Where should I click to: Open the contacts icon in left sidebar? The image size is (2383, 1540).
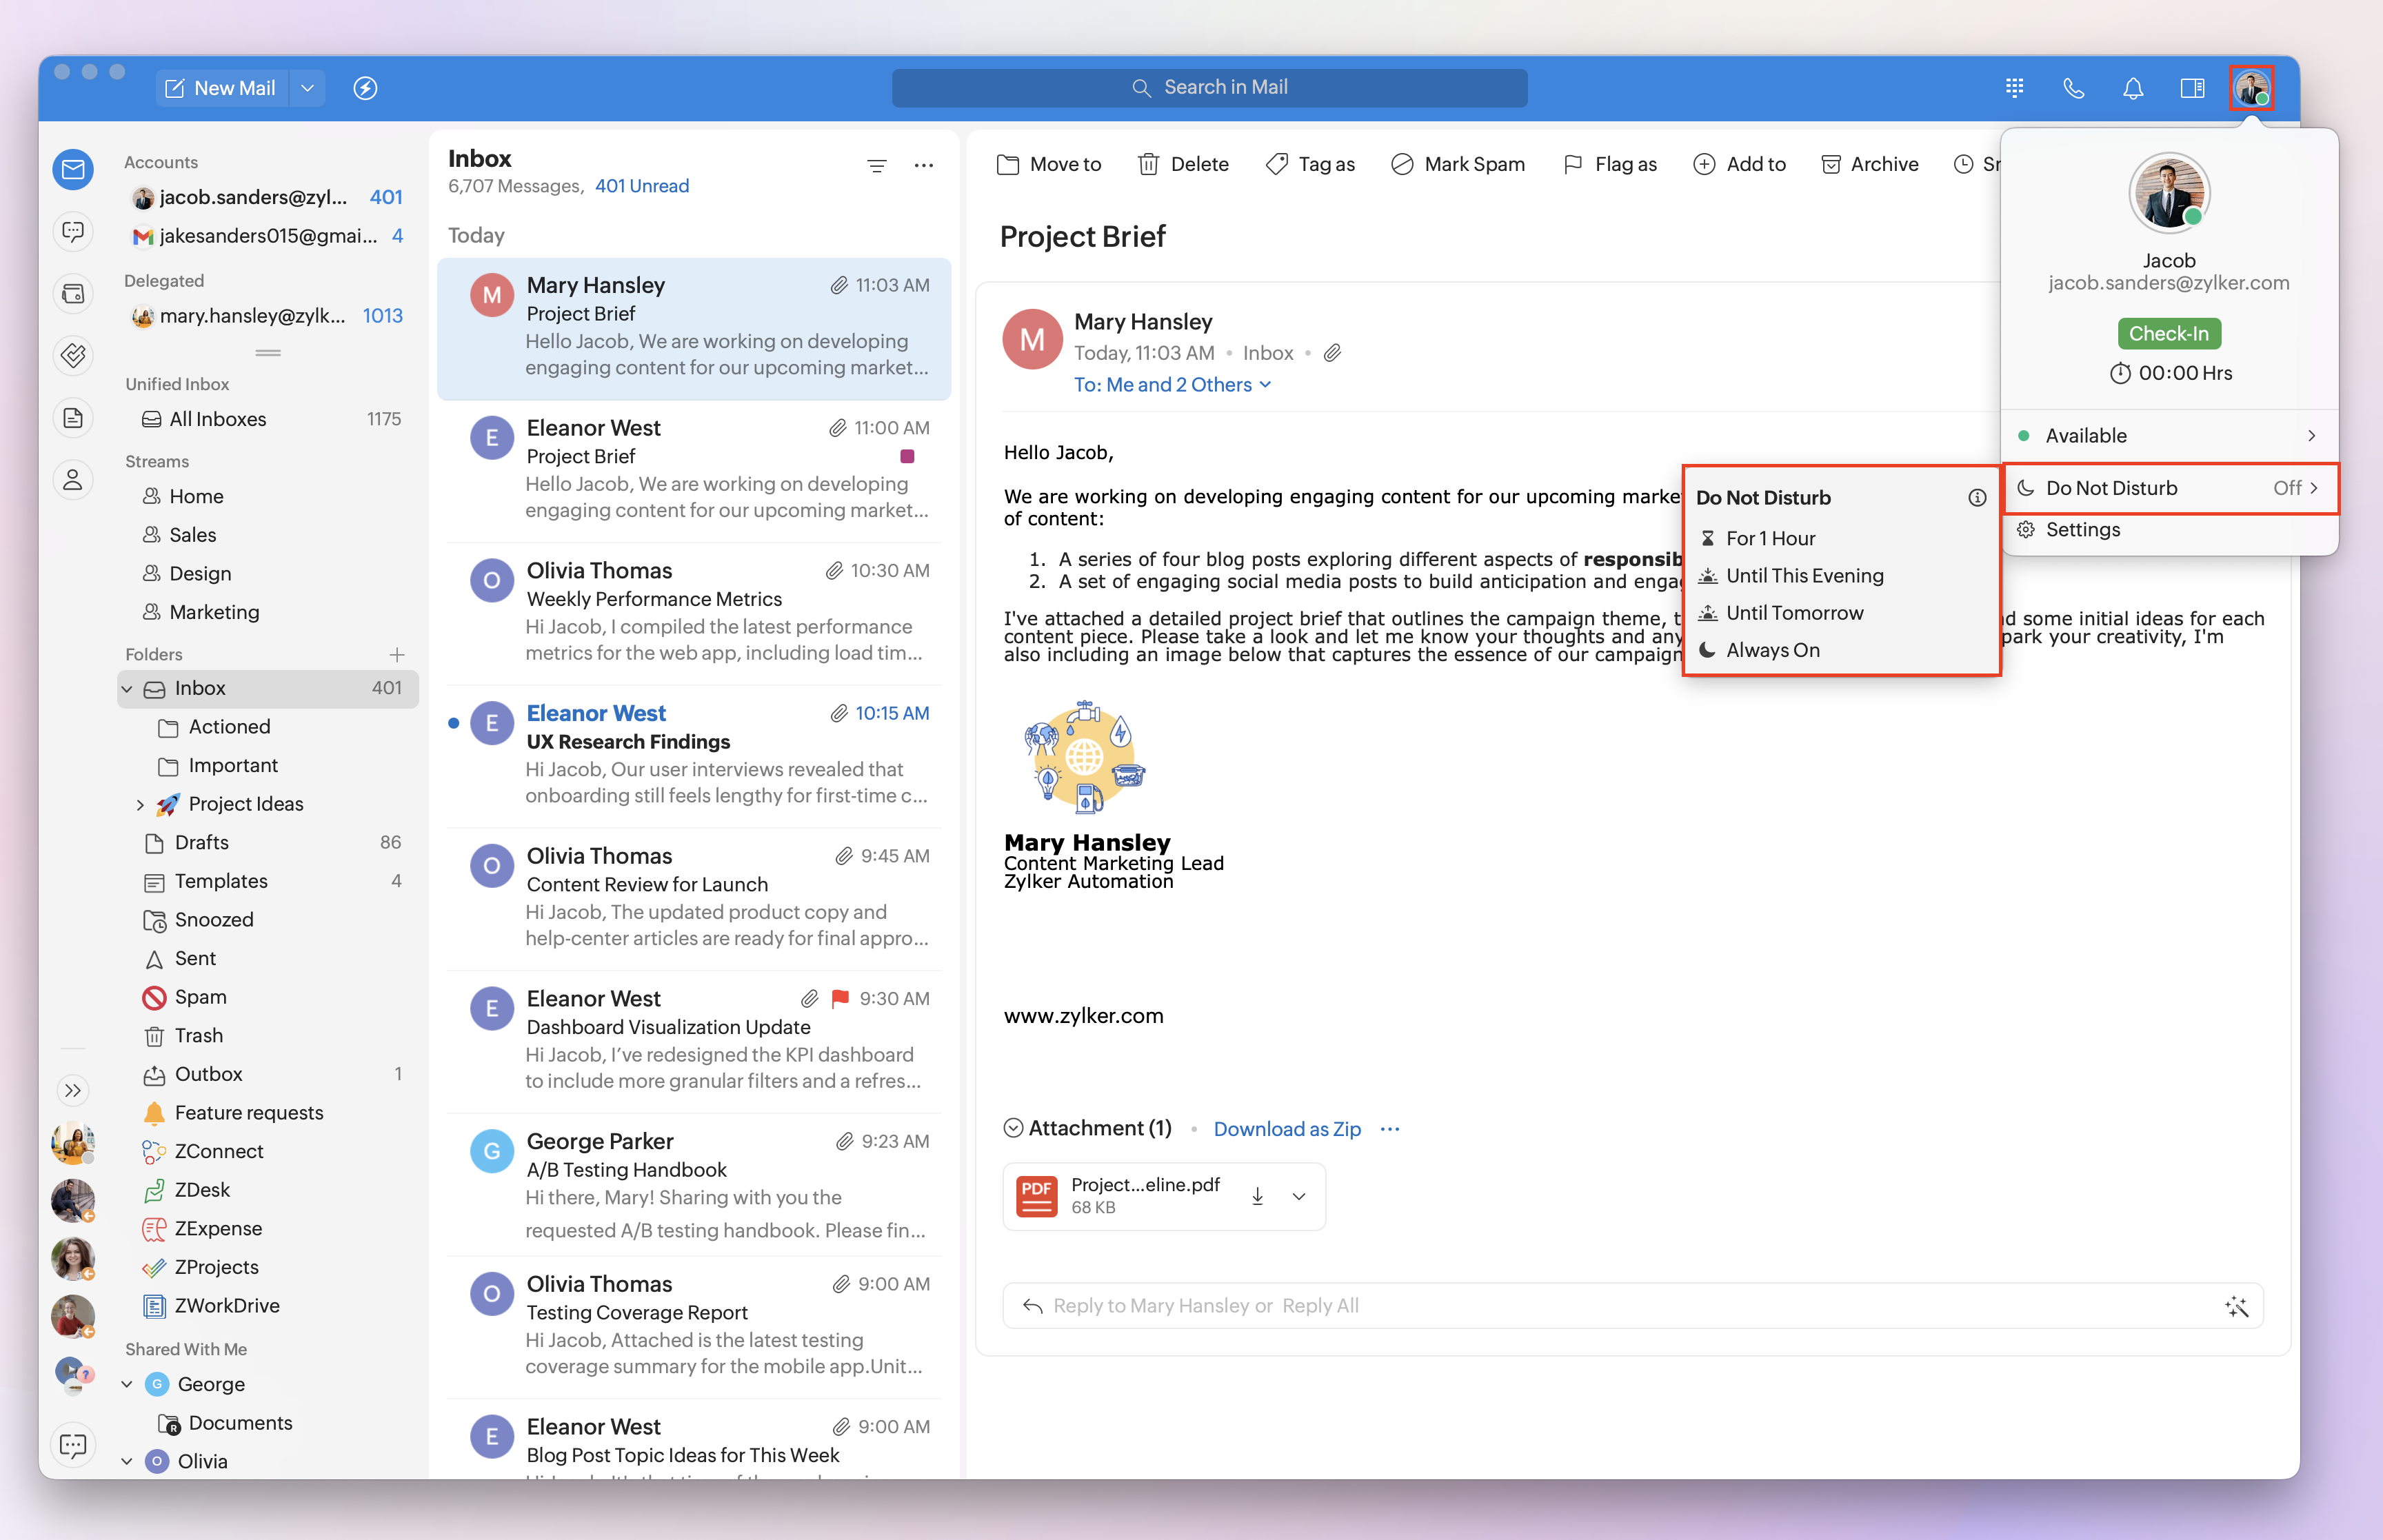click(x=73, y=480)
